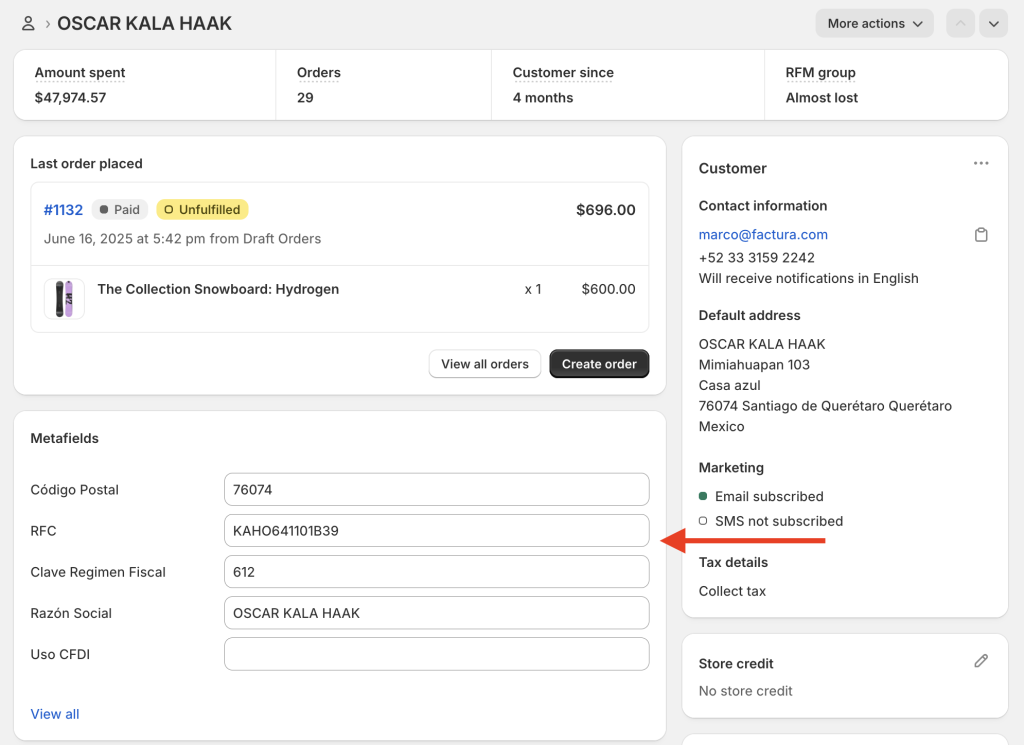This screenshot has width=1024, height=745.
Task: Copy email with the clipboard icon
Action: pyautogui.click(x=981, y=234)
